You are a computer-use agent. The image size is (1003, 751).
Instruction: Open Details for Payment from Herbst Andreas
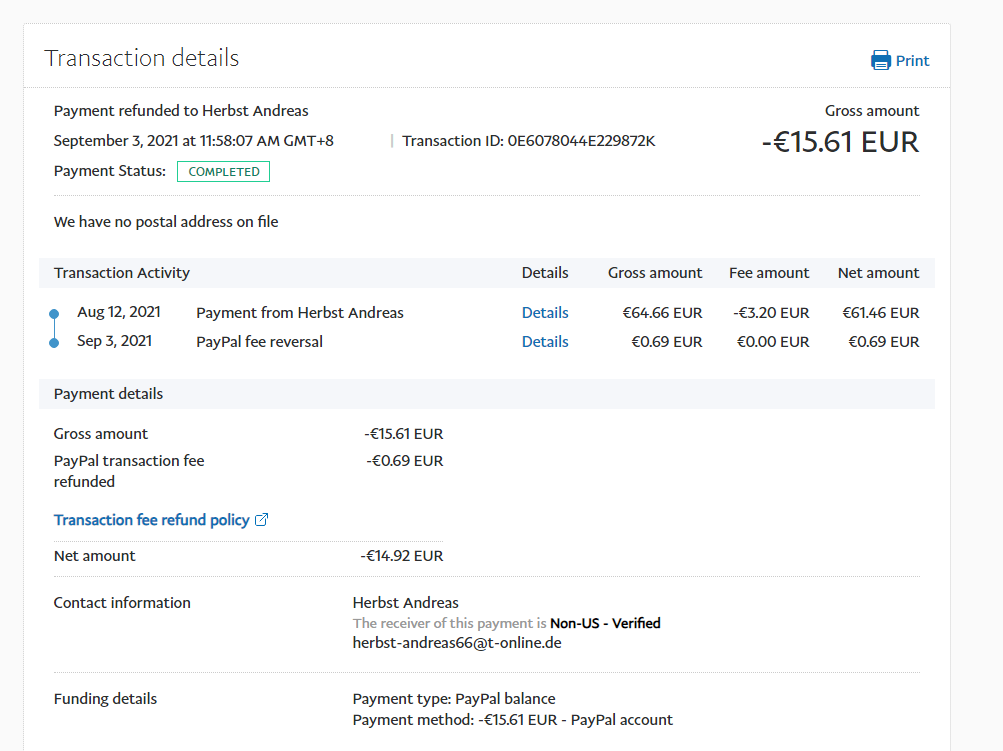[545, 313]
